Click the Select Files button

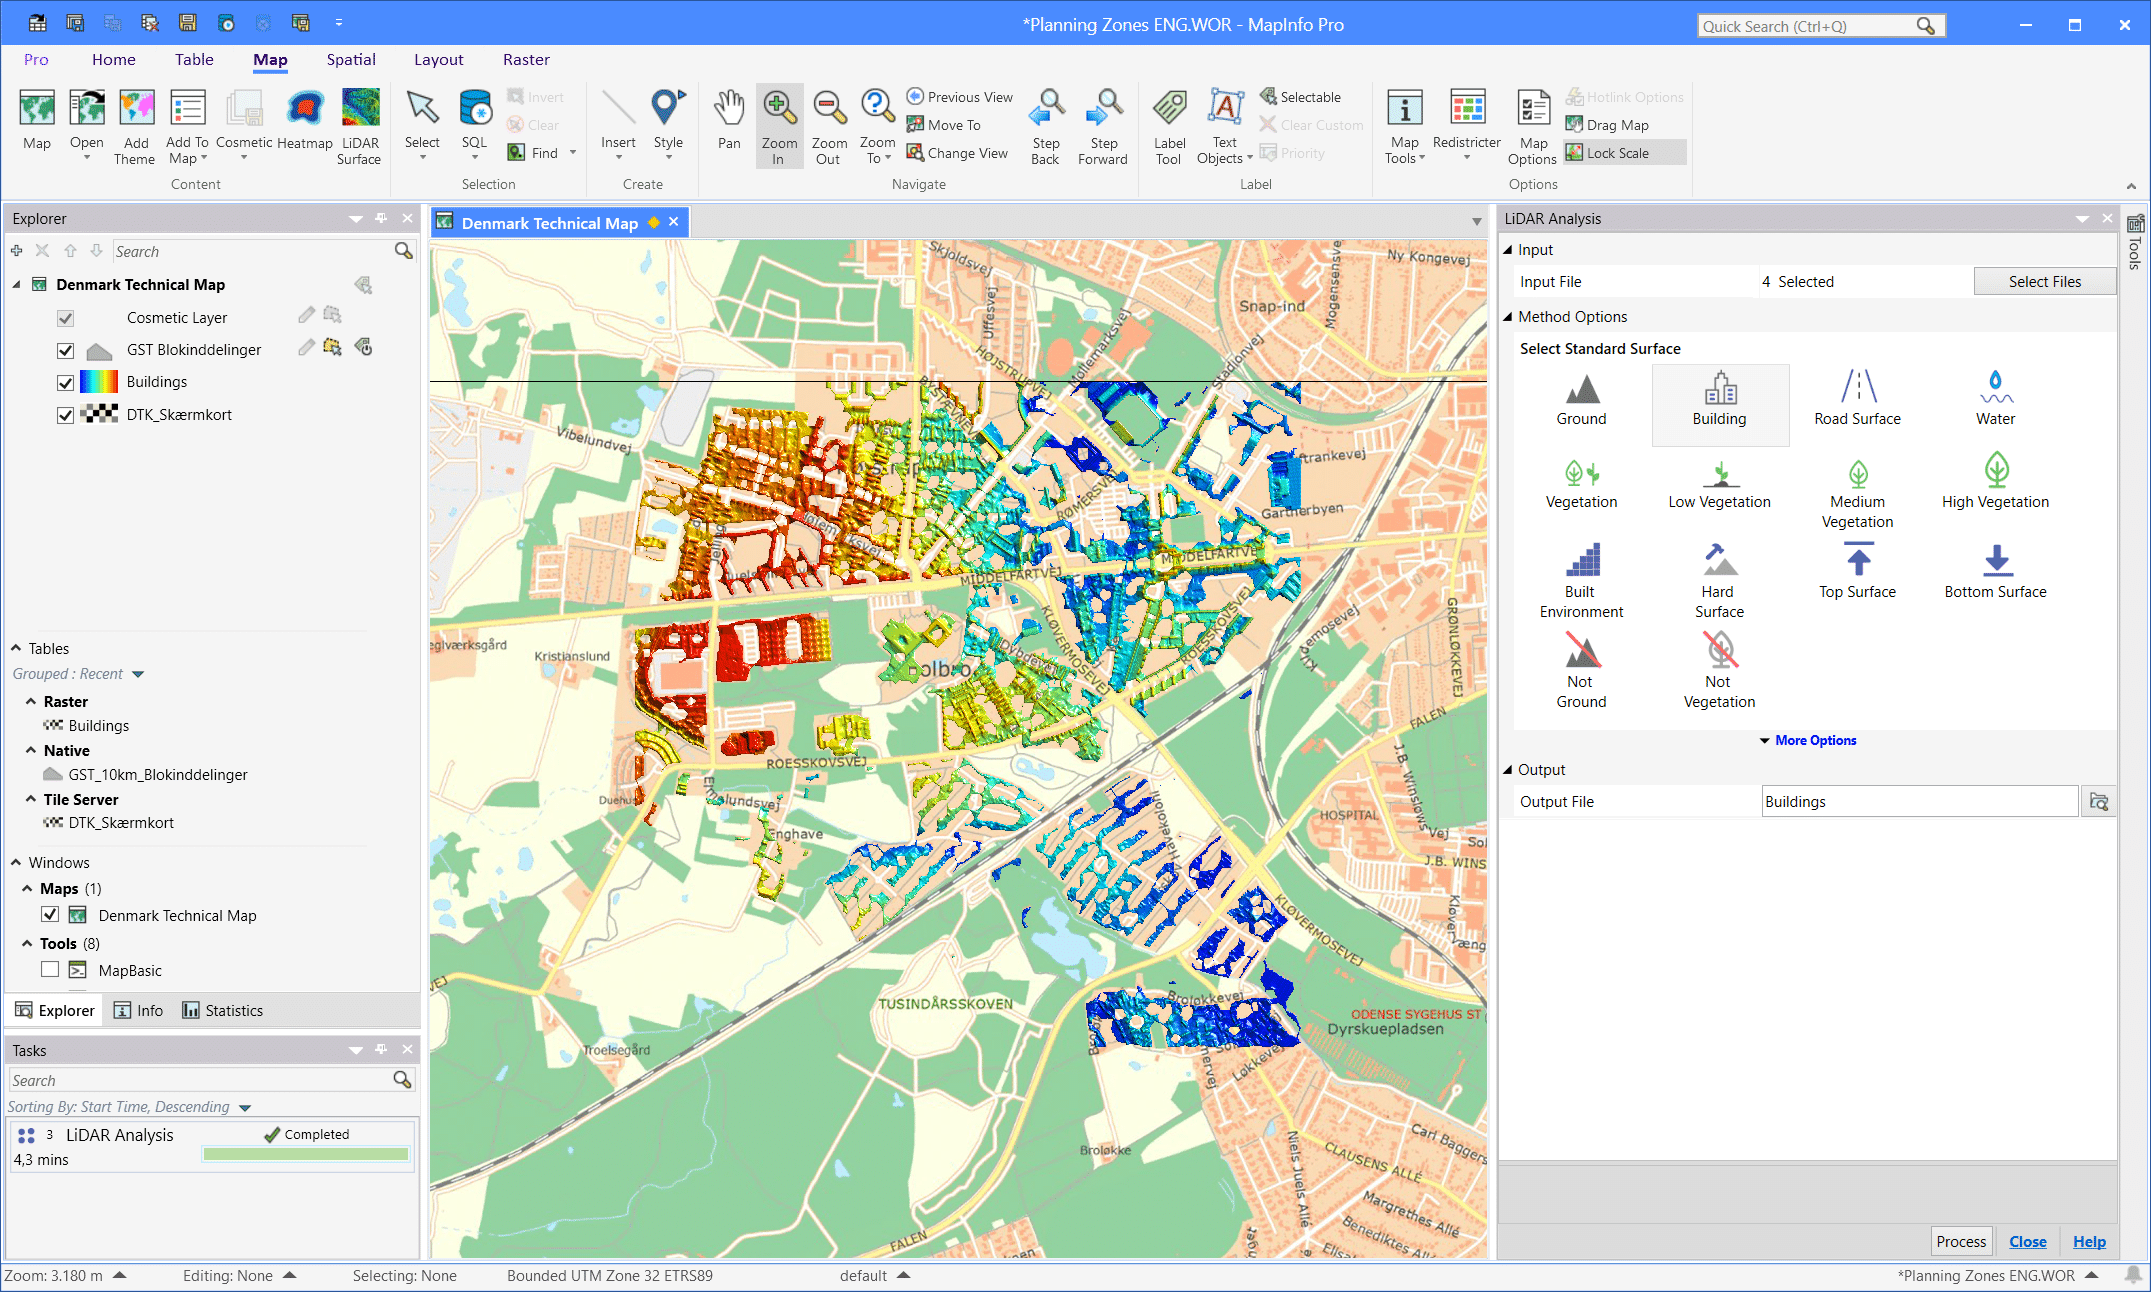click(x=2044, y=281)
